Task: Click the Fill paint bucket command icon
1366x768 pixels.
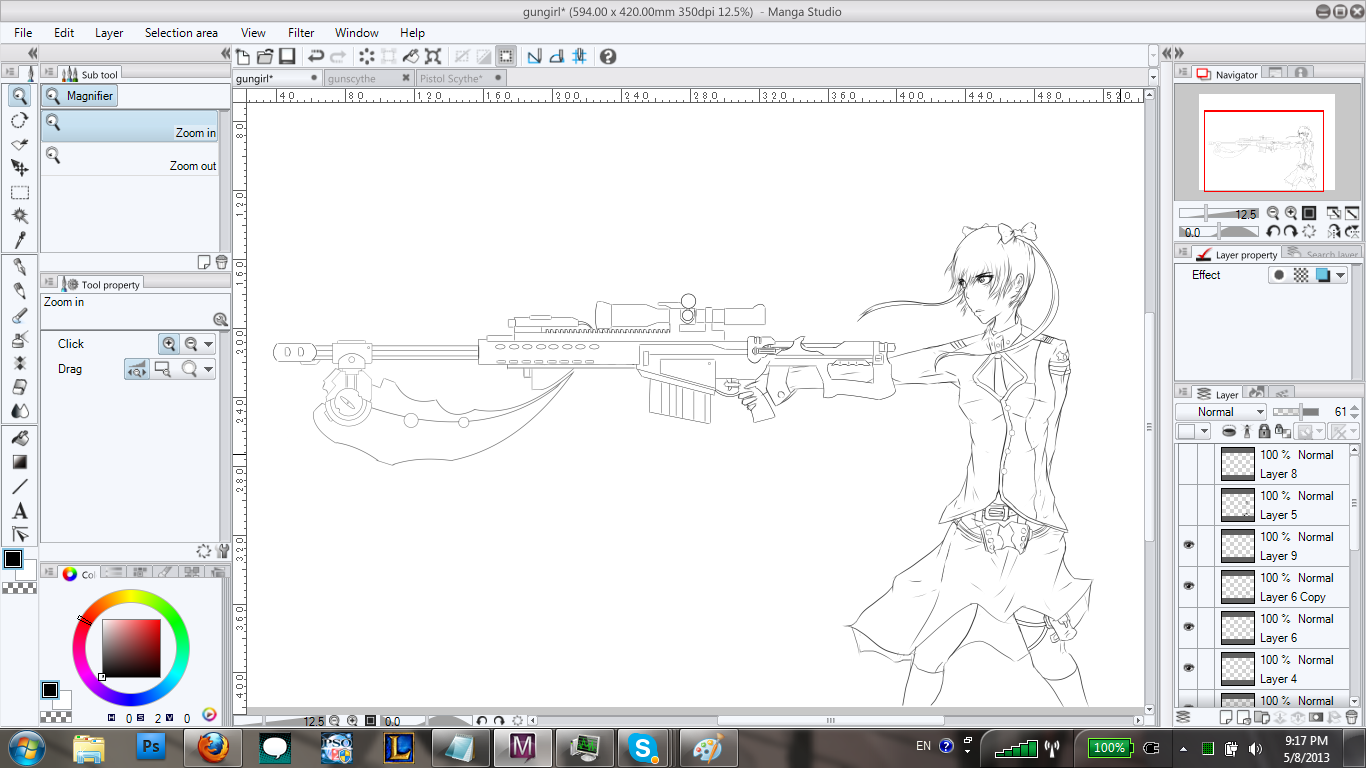Action: pyautogui.click(x=411, y=57)
